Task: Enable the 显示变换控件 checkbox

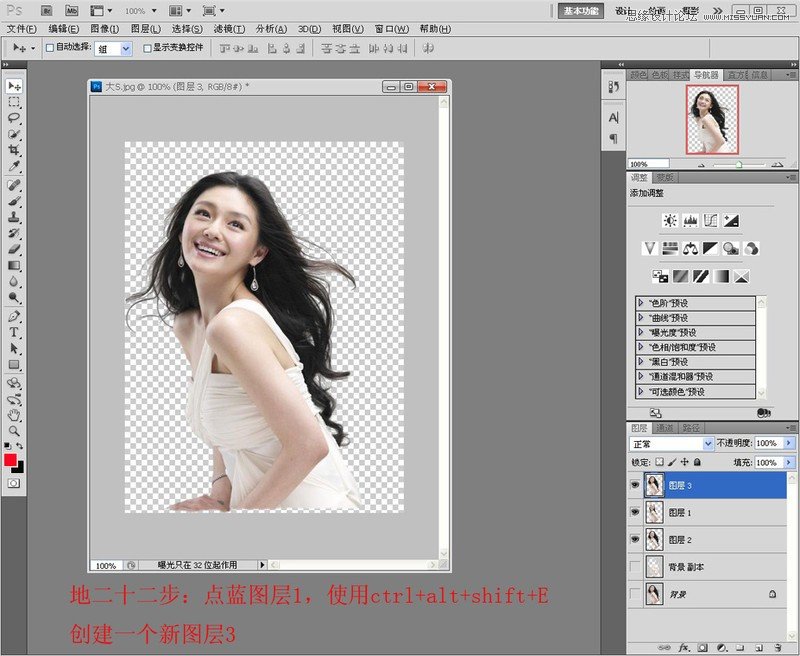Action: (x=147, y=49)
